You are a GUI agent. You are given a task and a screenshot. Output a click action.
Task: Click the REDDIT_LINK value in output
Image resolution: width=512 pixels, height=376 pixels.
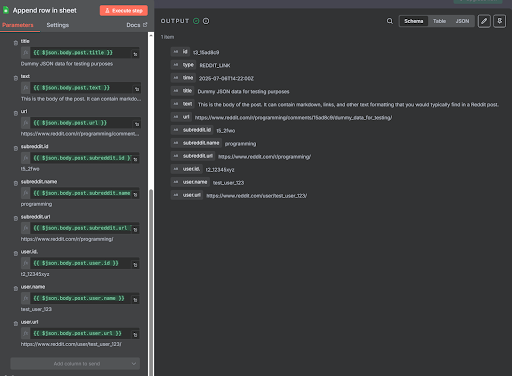coord(215,65)
